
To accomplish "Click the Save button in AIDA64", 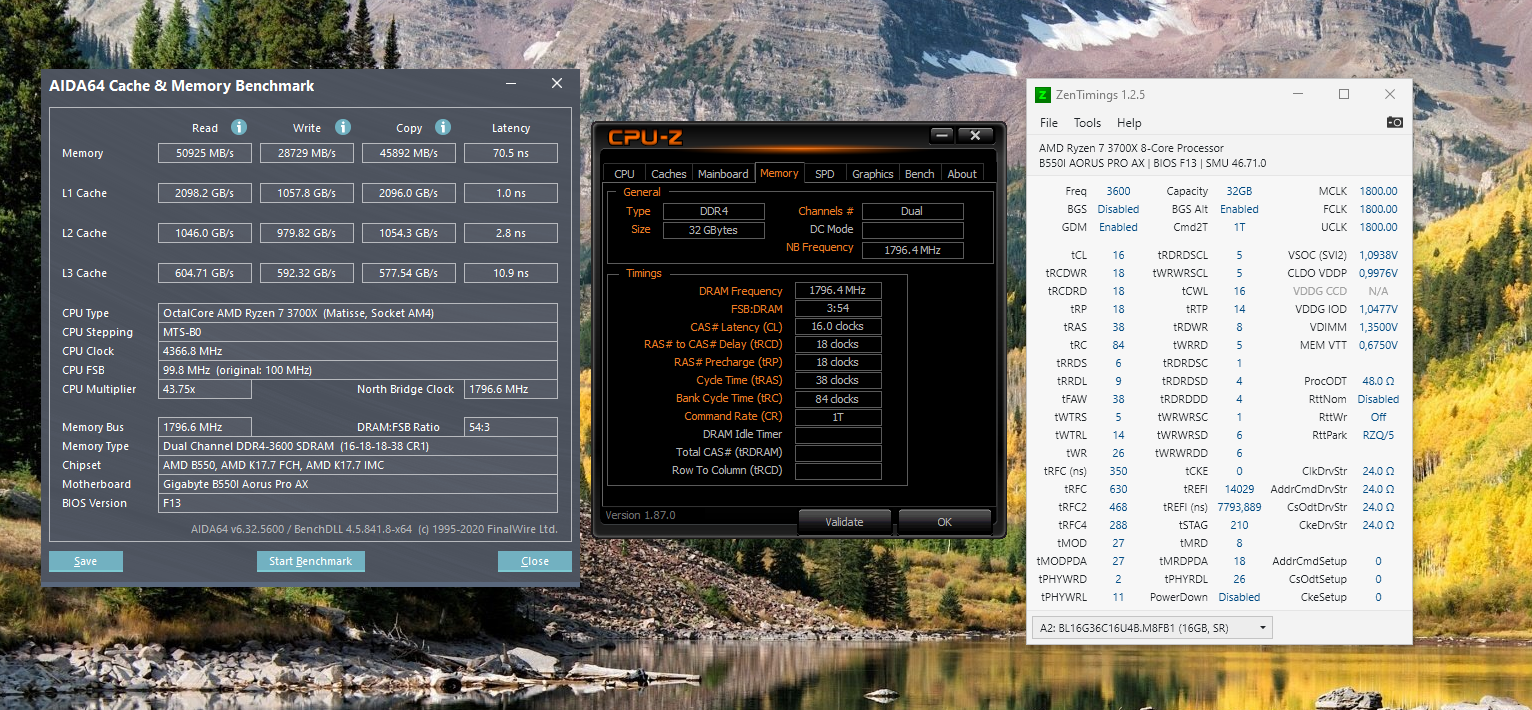I will [x=86, y=561].
